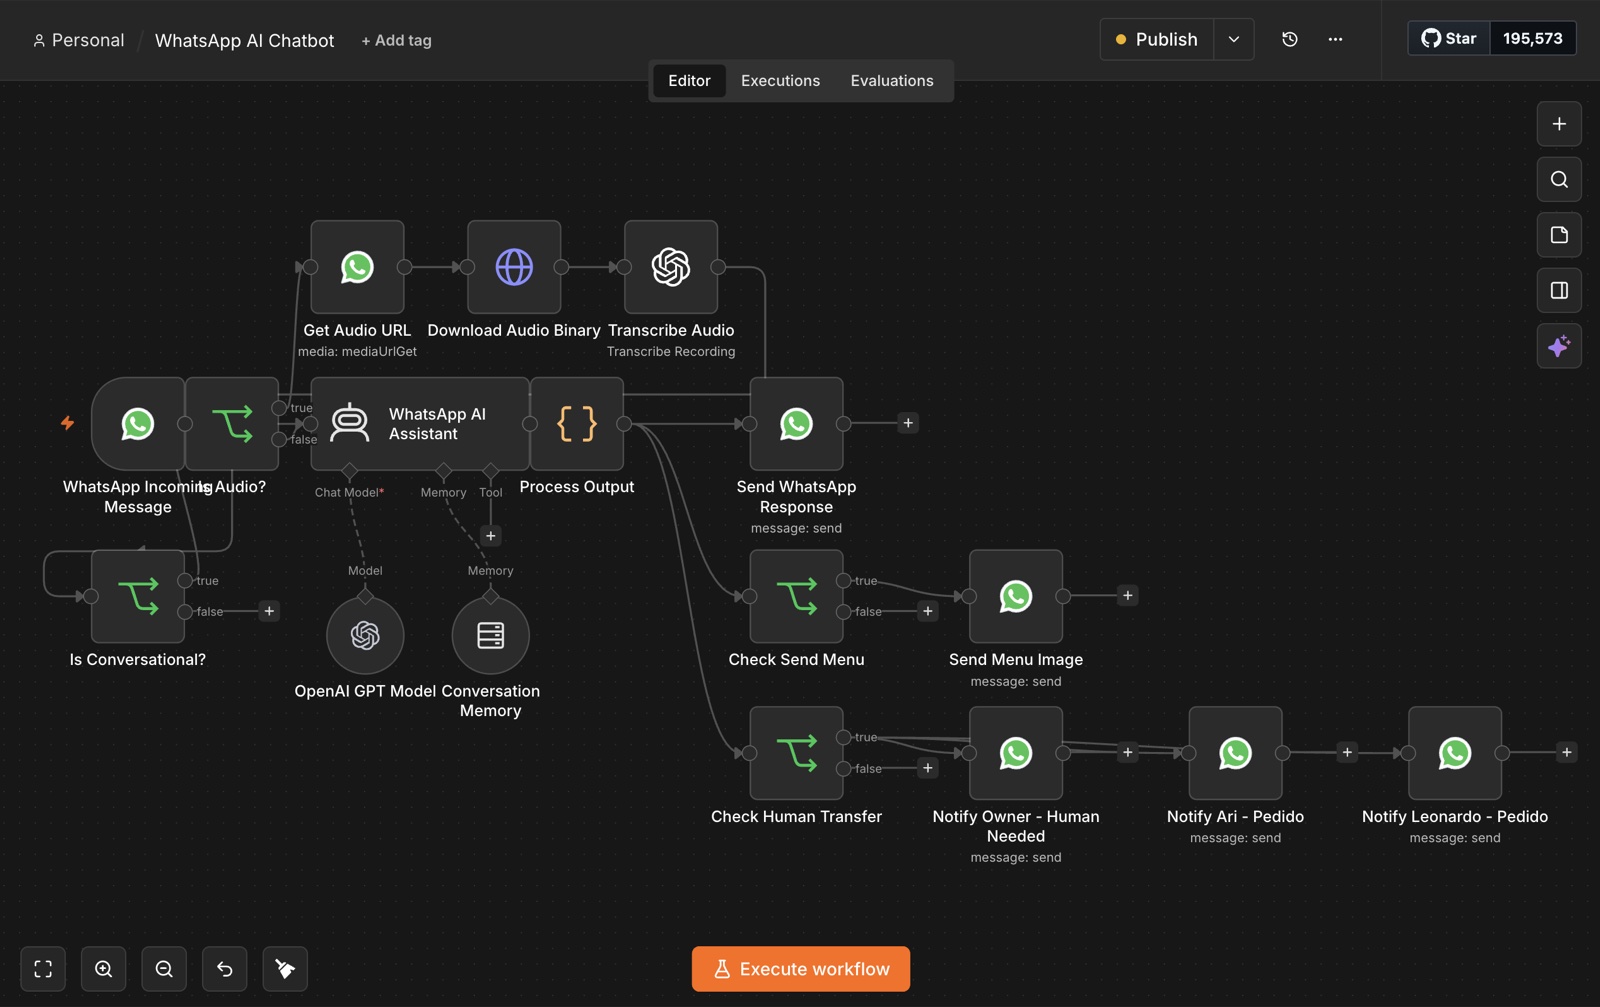Expand the Publish dropdown arrow
1600x1007 pixels.
pyautogui.click(x=1234, y=39)
